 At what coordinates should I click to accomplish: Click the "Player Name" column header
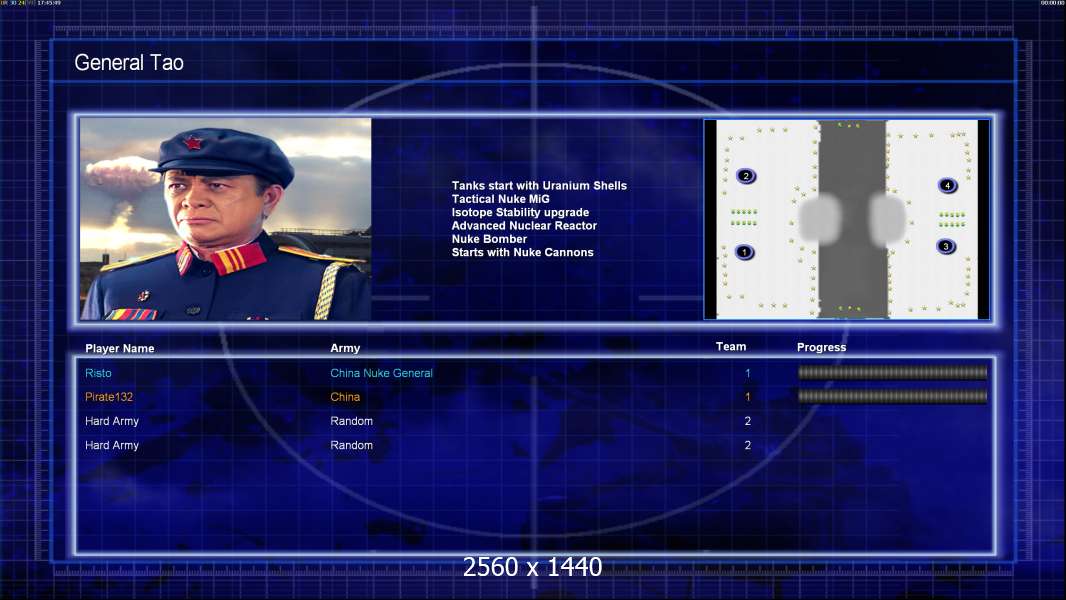tap(120, 349)
